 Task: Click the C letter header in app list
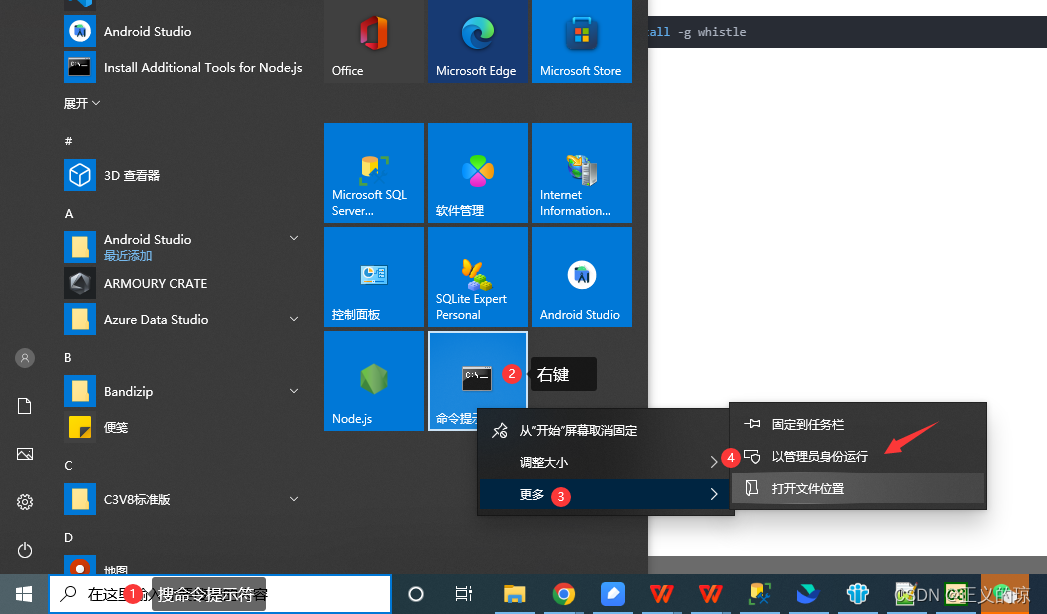pos(68,466)
